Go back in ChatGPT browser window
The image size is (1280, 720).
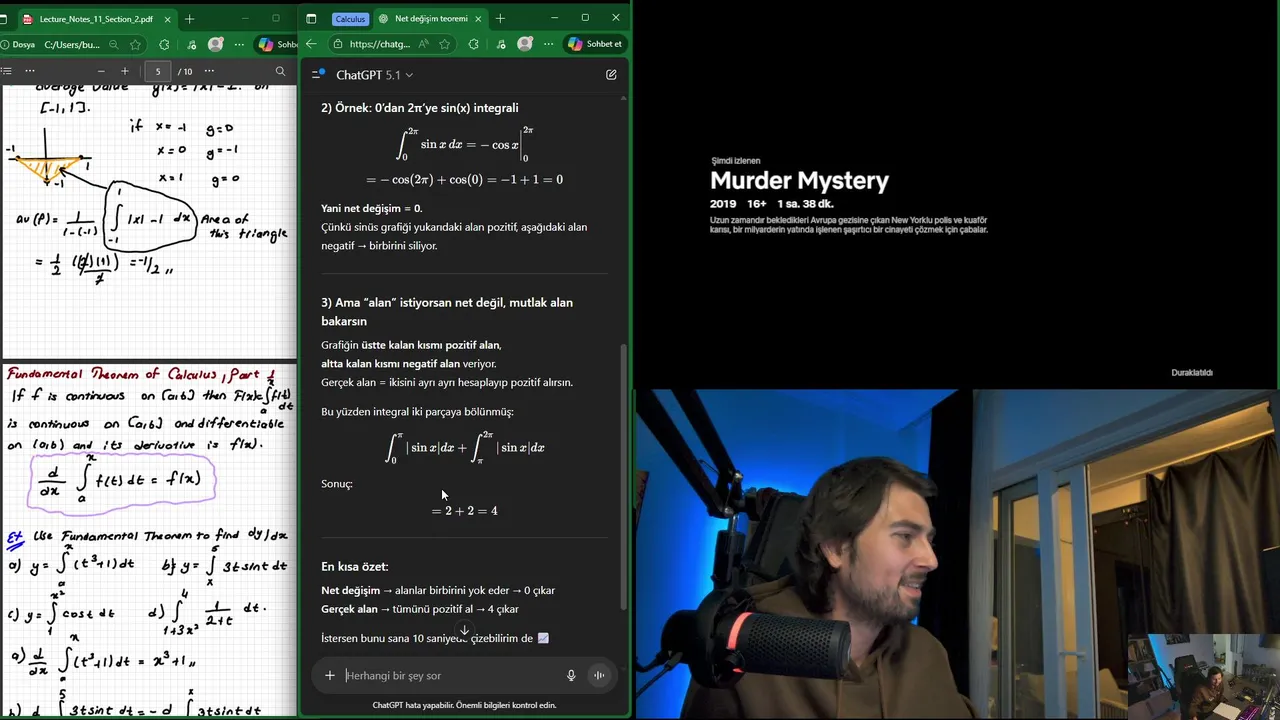coord(311,44)
